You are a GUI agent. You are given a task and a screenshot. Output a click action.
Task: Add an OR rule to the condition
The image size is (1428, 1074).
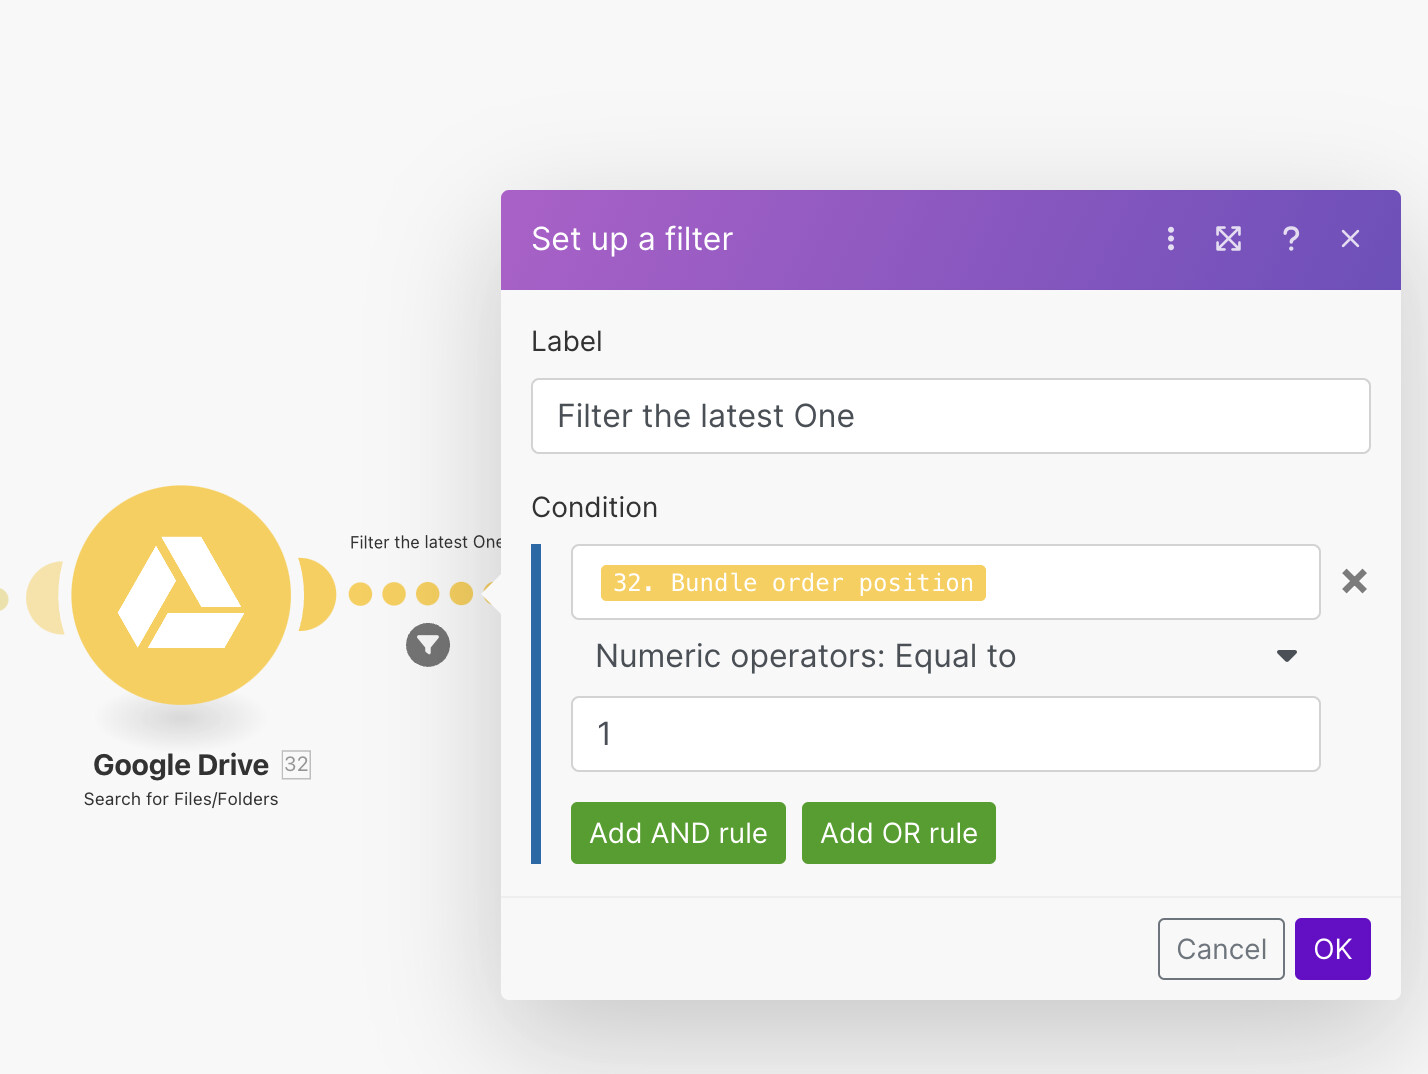pyautogui.click(x=898, y=832)
